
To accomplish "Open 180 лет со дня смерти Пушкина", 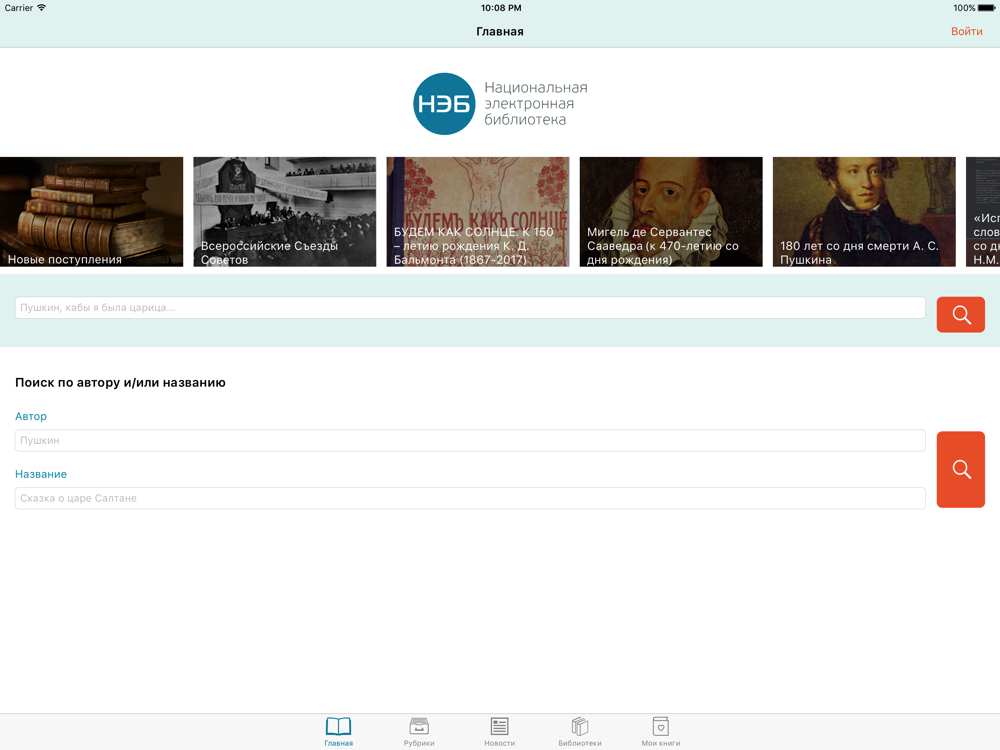I will pyautogui.click(x=864, y=212).
